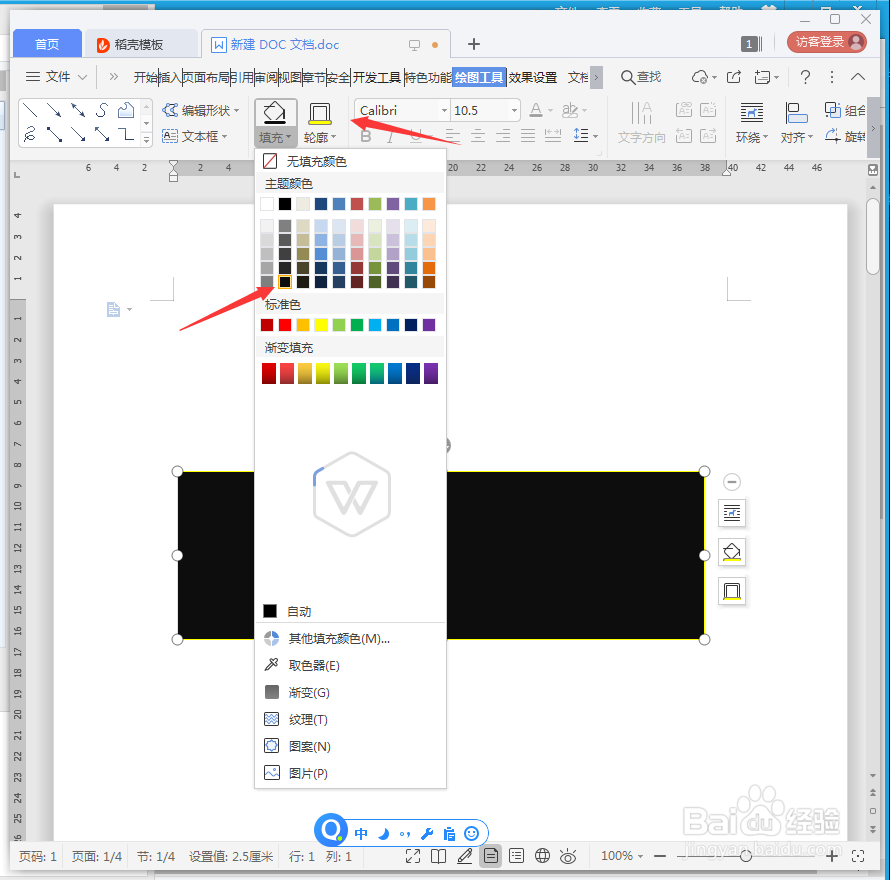
Task: Click the Outline (轮廓) shape icon
Action: [x=320, y=114]
